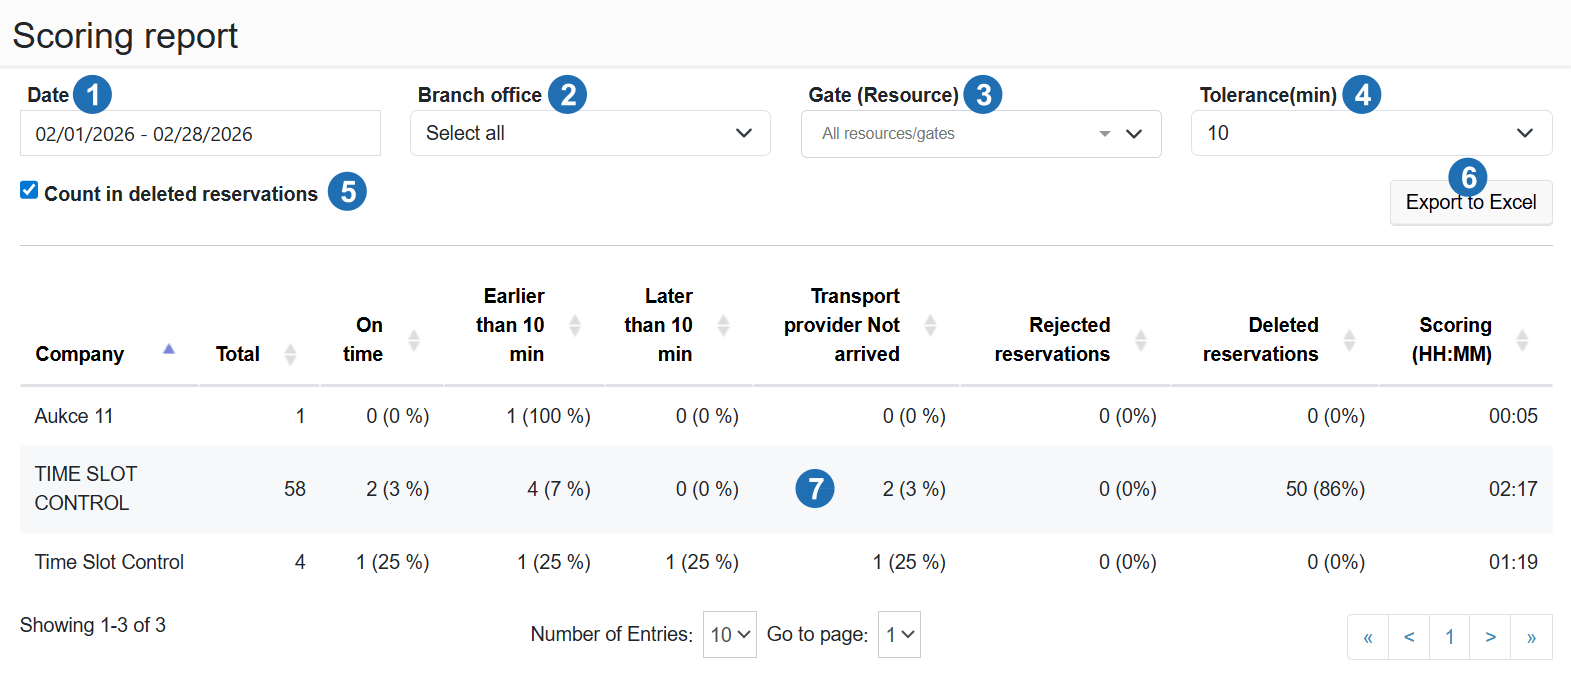The image size is (1571, 700).
Task: Open the Go to page selector
Action: (898, 635)
